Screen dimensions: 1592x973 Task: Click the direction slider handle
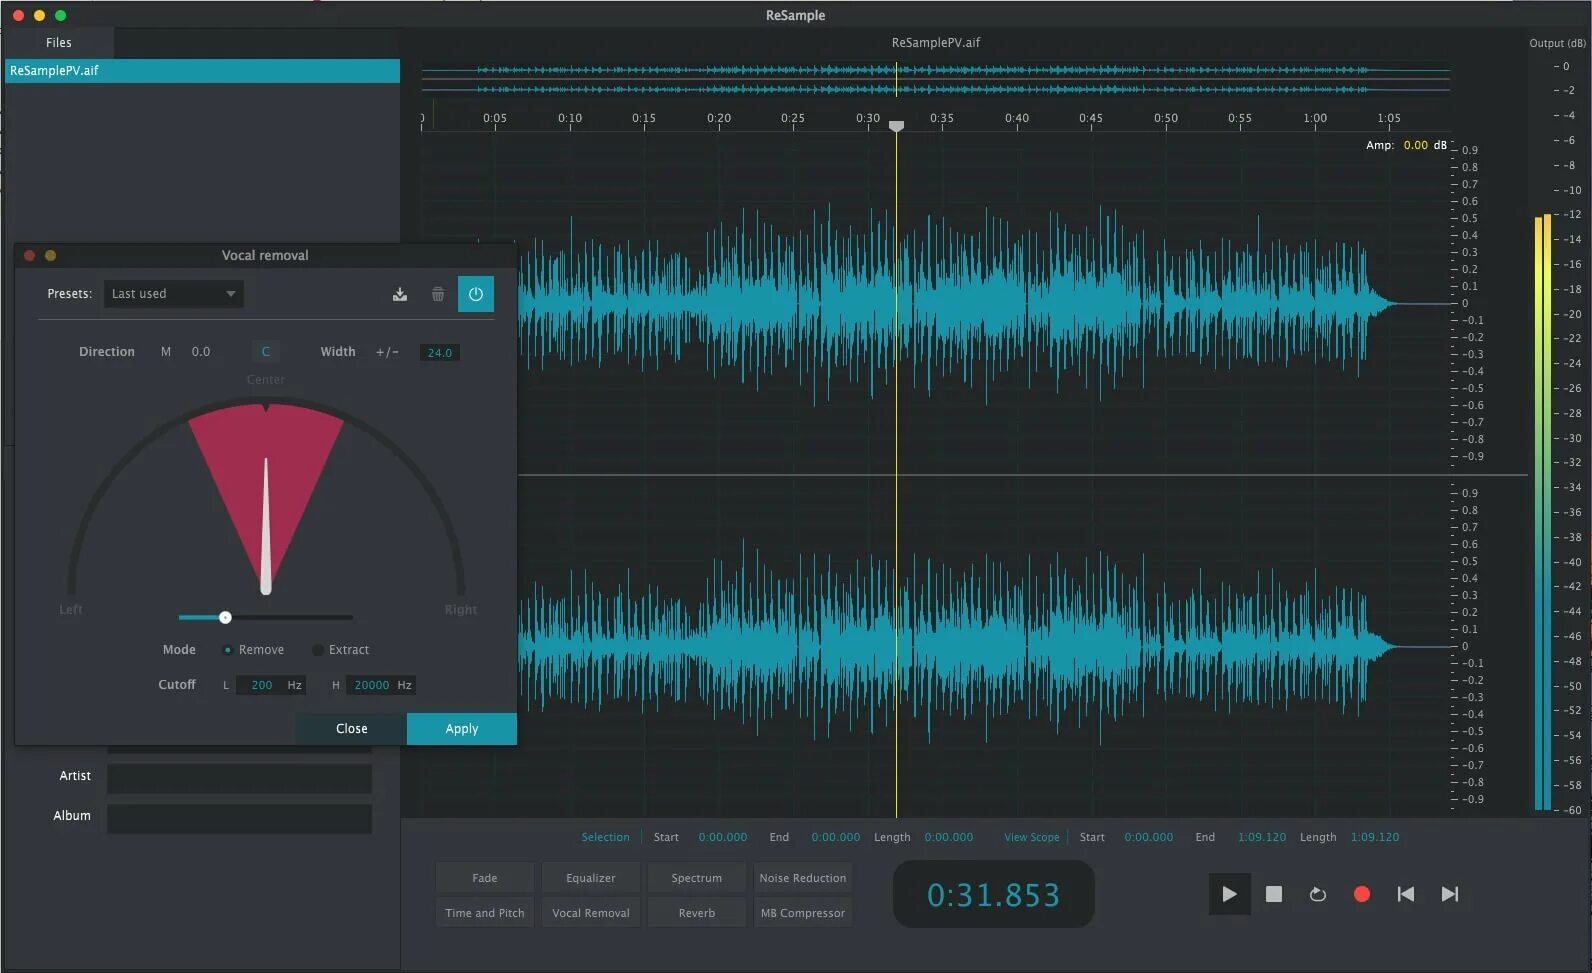click(225, 618)
